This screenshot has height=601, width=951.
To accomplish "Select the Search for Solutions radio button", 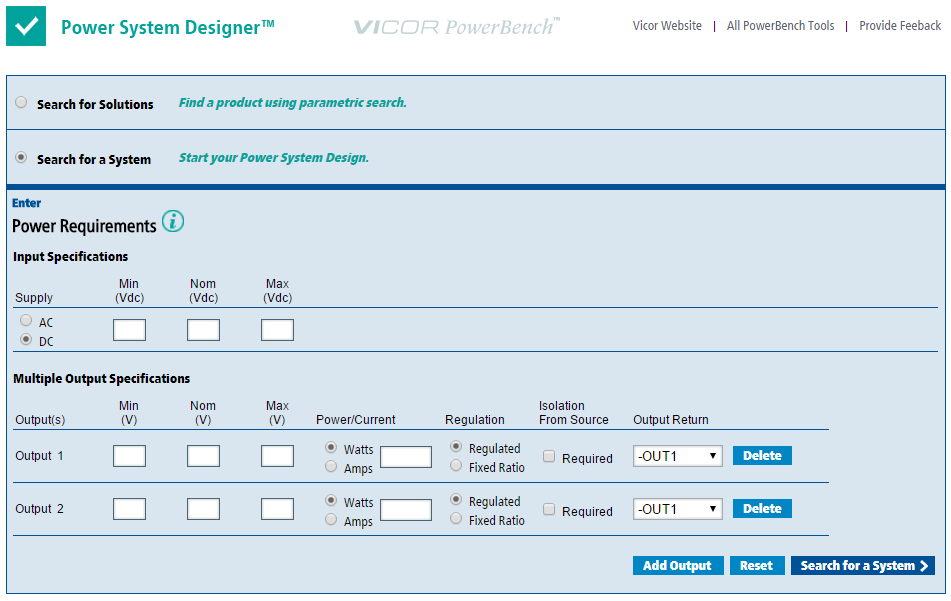I will point(21,102).
